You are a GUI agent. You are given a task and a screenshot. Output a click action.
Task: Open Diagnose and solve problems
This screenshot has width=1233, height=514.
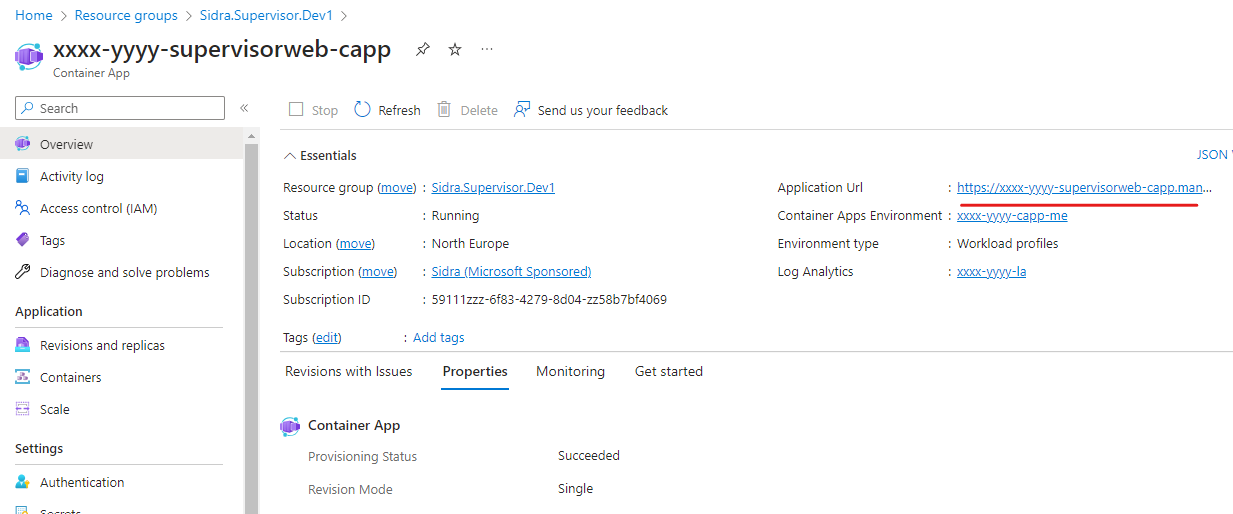pyautogui.click(x=124, y=272)
